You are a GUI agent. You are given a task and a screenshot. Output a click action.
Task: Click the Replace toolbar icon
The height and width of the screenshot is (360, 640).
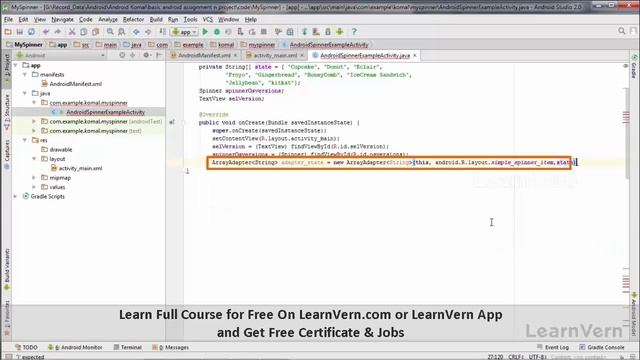pos(122,32)
